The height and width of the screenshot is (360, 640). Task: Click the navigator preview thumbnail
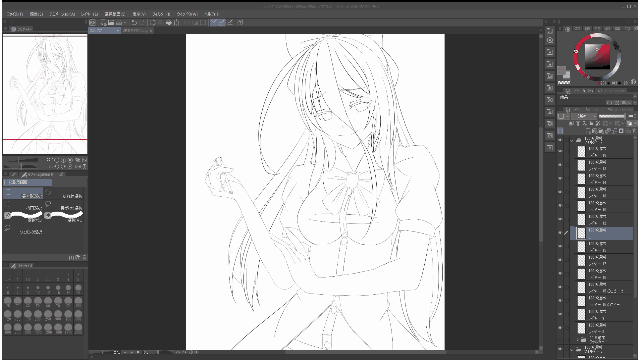click(45, 94)
